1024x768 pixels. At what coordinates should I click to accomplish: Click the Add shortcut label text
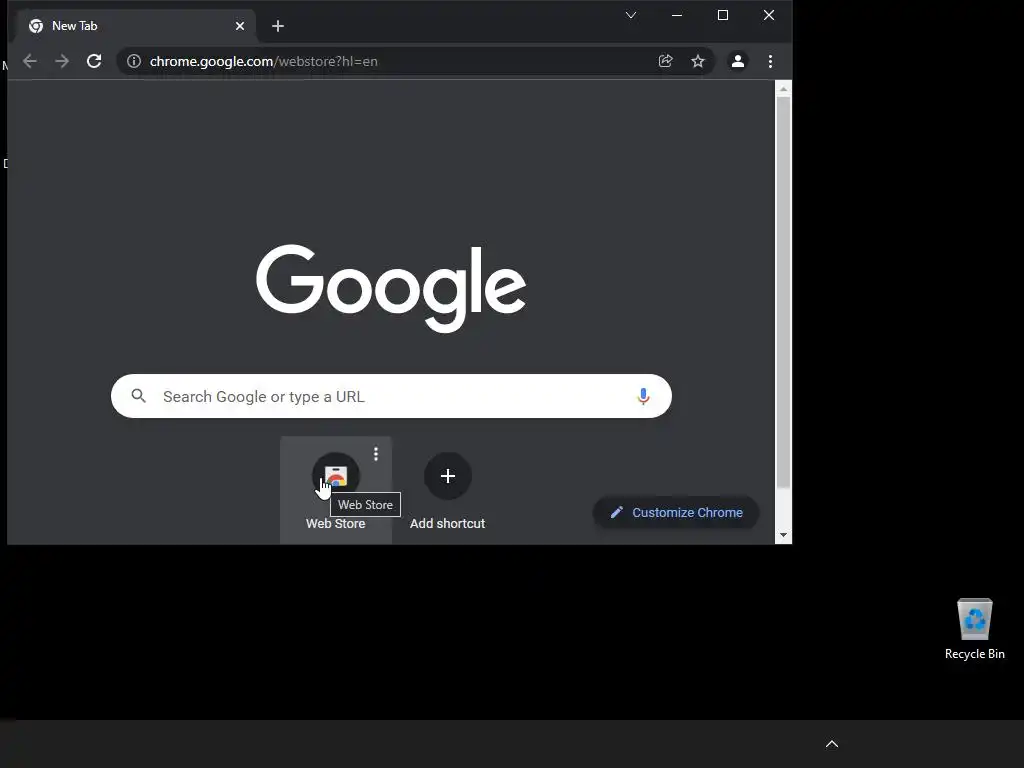[447, 524]
